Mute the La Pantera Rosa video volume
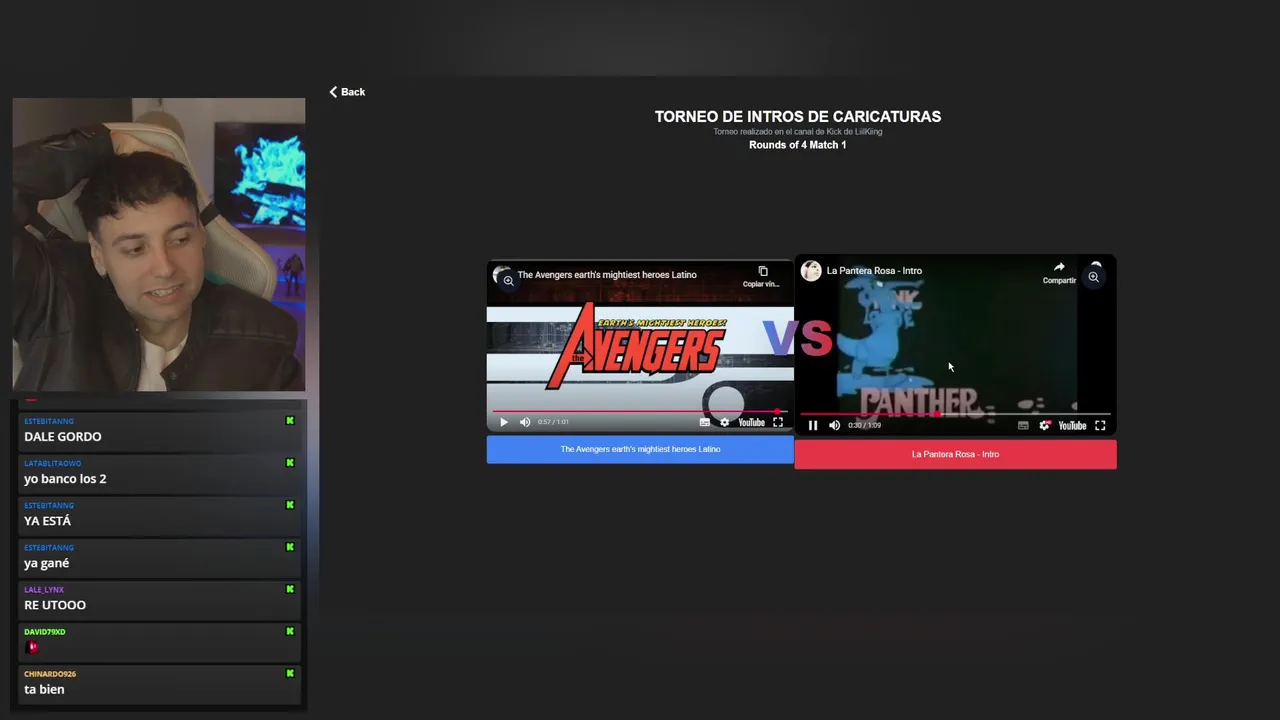This screenshot has height=720, width=1280. 834,425
